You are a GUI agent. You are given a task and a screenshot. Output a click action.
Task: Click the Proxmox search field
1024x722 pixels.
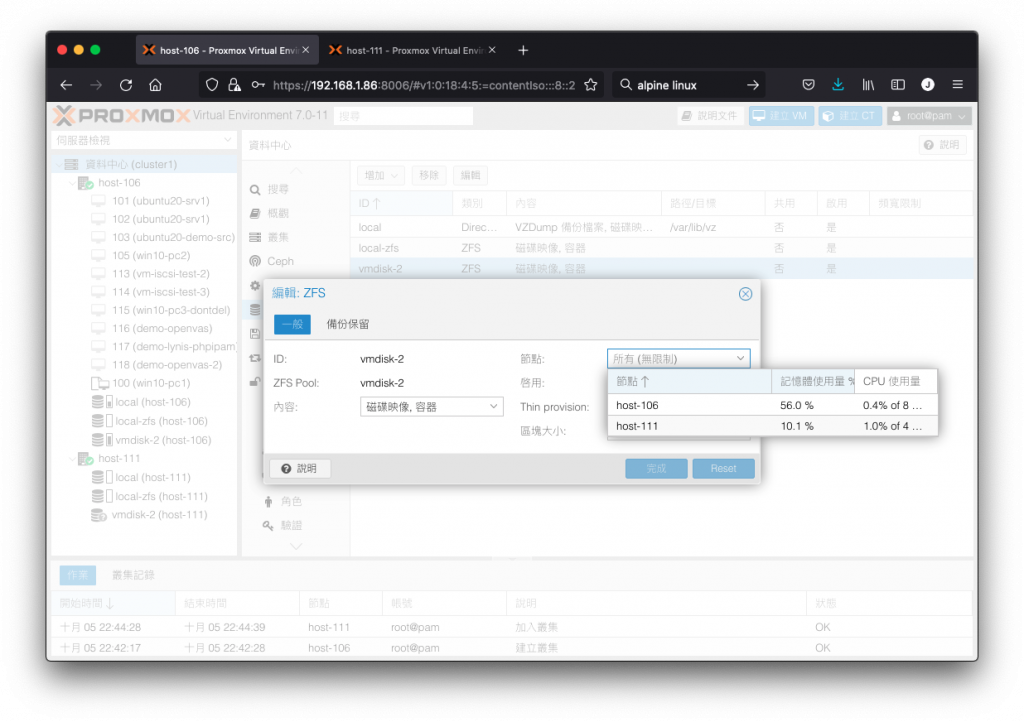tap(403, 116)
